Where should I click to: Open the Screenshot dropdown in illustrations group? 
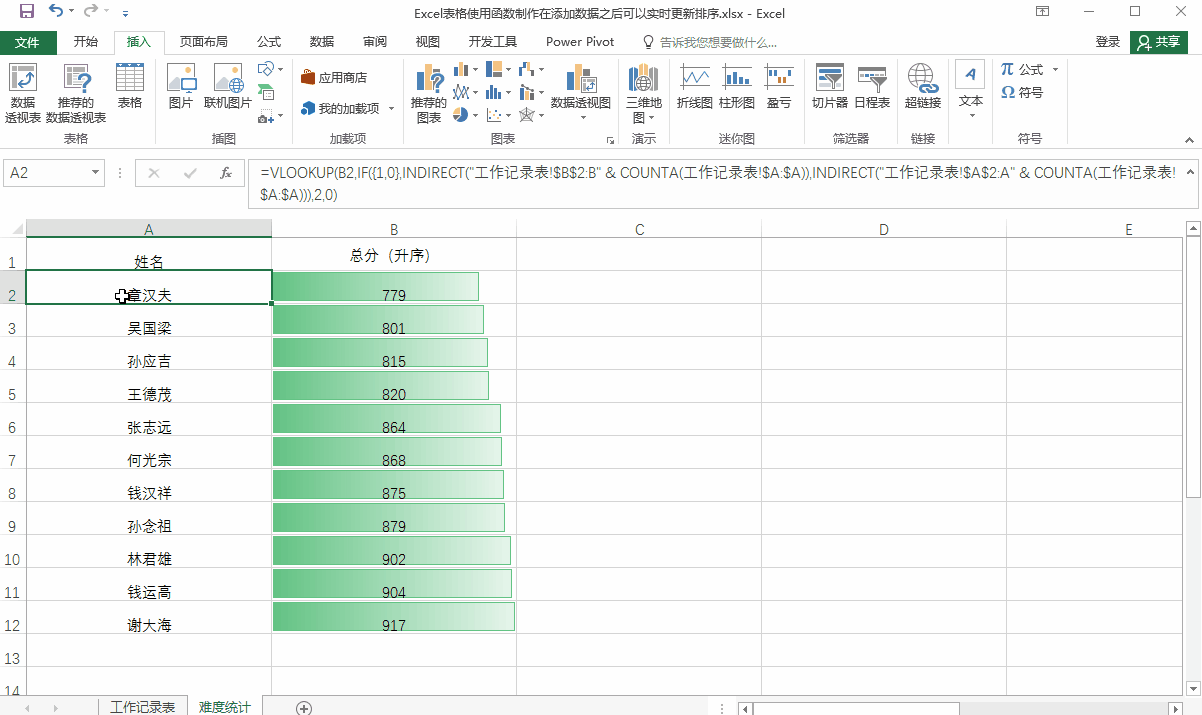click(269, 117)
